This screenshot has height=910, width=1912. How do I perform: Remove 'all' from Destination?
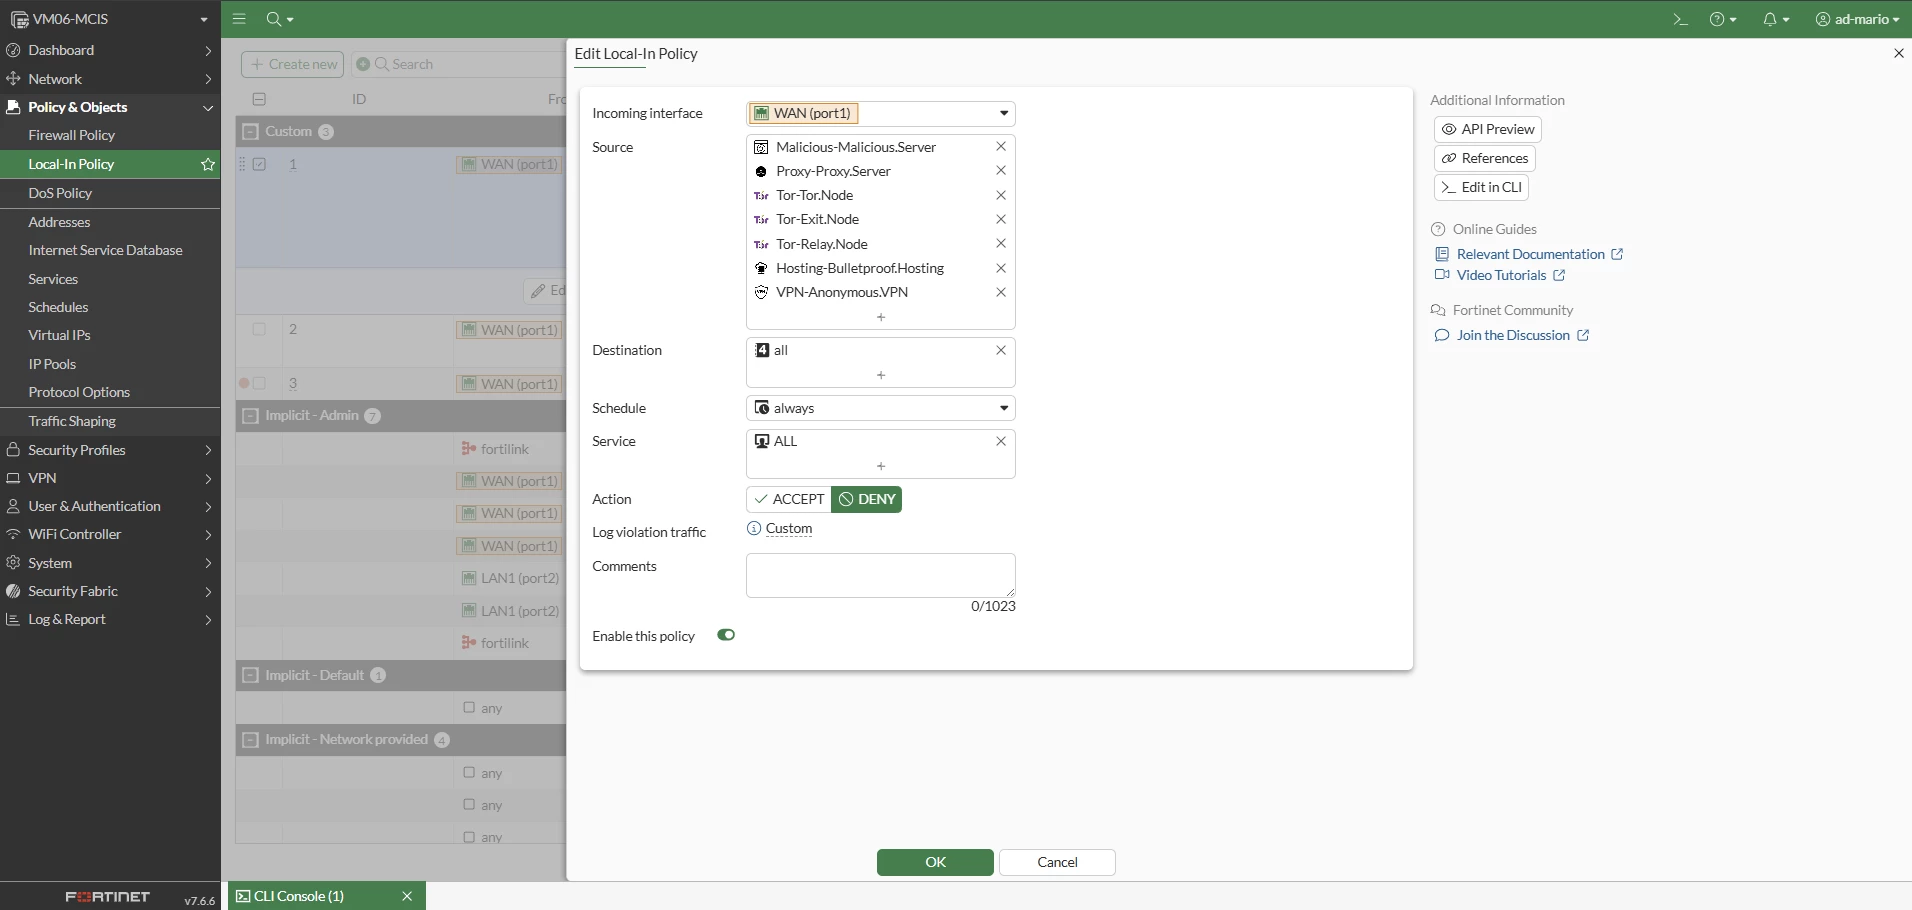click(x=1000, y=350)
